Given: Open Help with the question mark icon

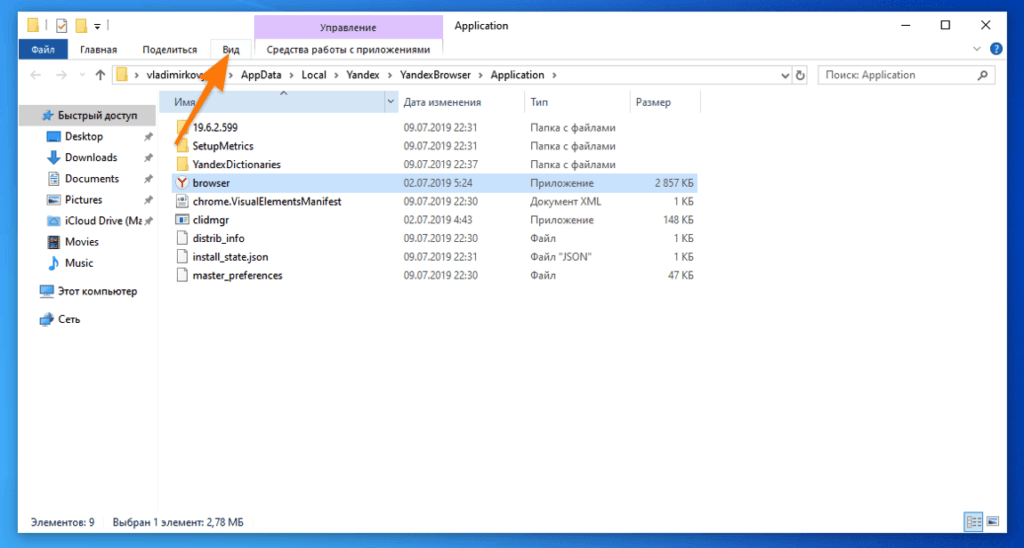Looking at the screenshot, I should click(996, 49).
